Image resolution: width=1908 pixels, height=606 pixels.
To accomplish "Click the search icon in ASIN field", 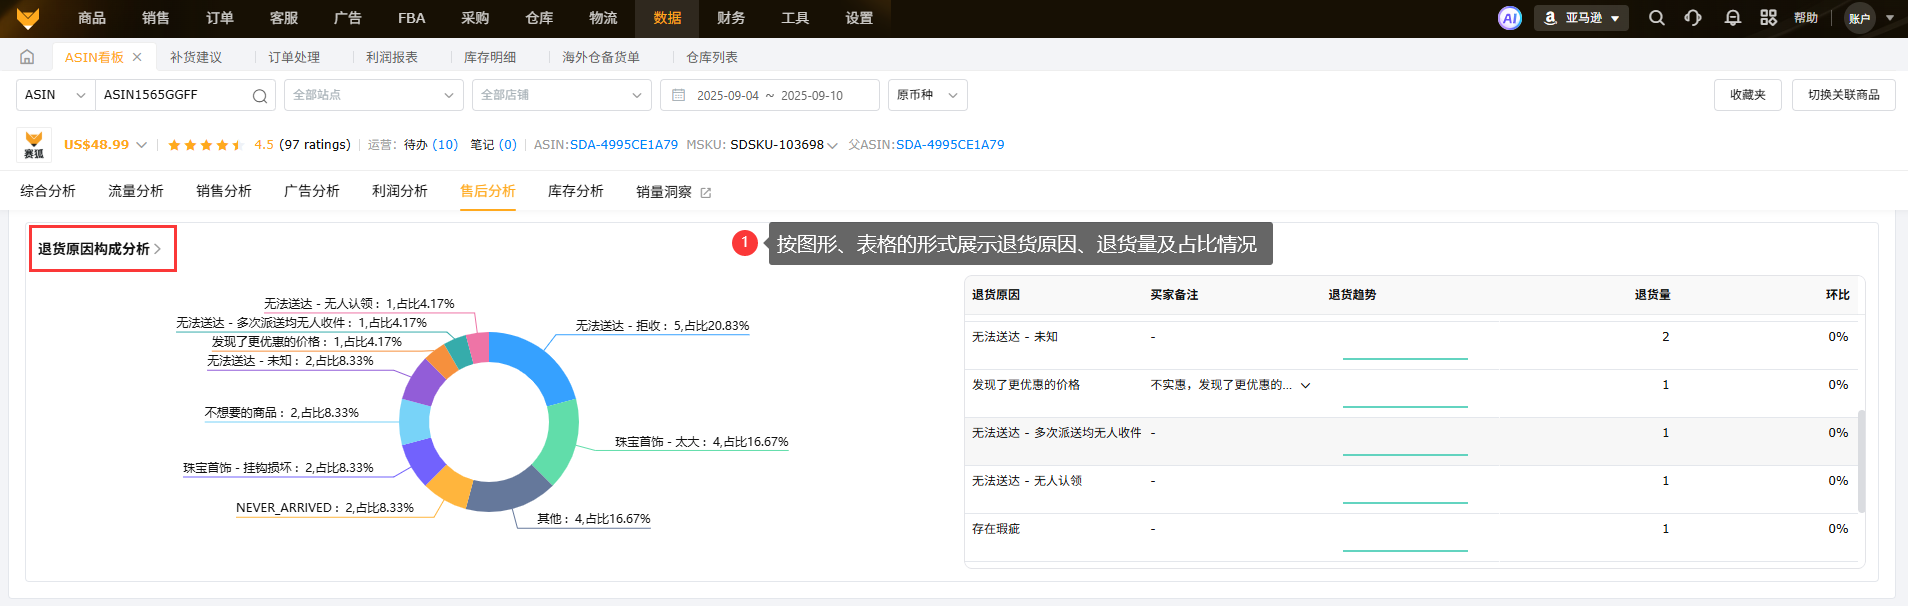I will [x=259, y=96].
